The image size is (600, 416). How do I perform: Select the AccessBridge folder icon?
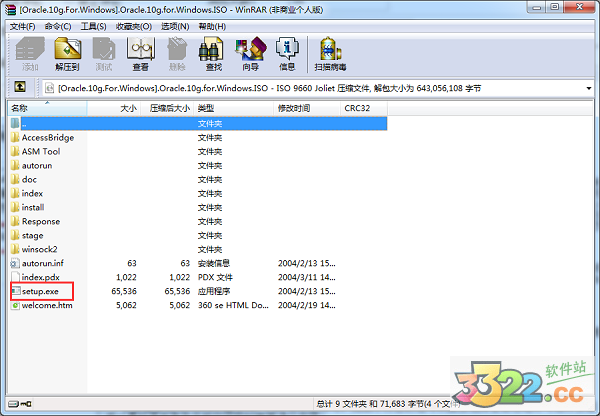click(x=15, y=137)
